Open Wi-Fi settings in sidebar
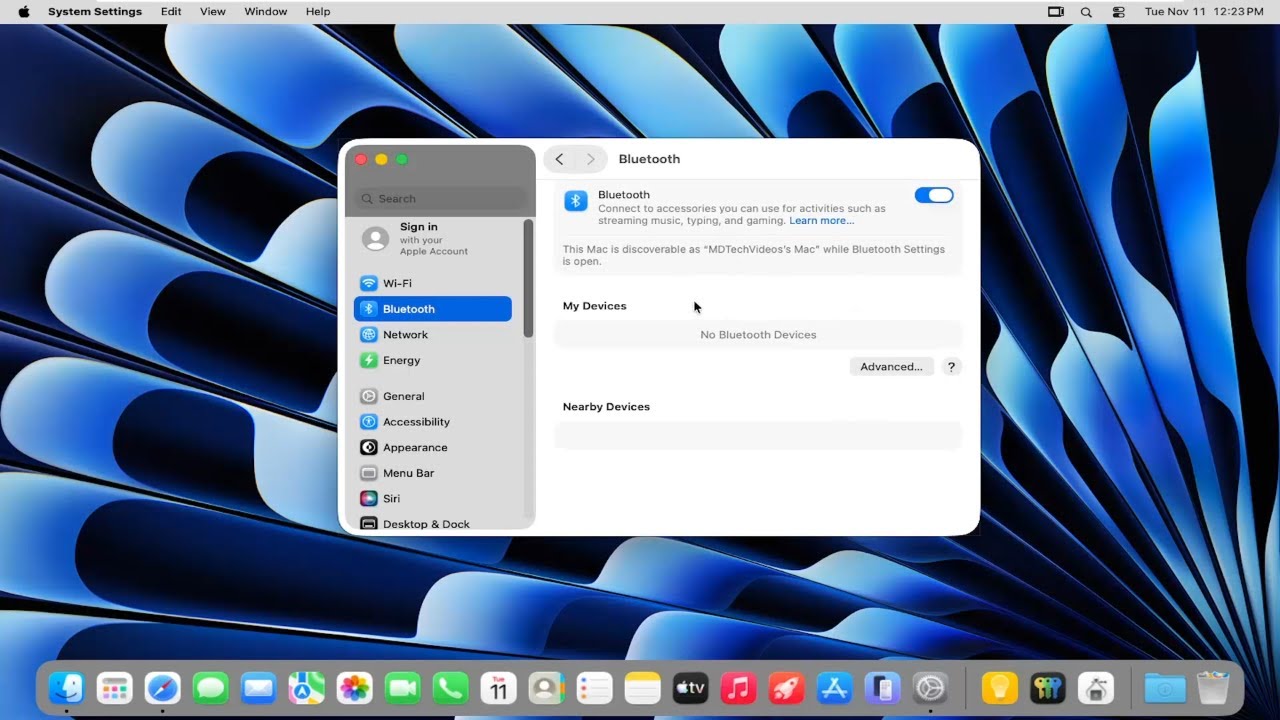 (432, 283)
